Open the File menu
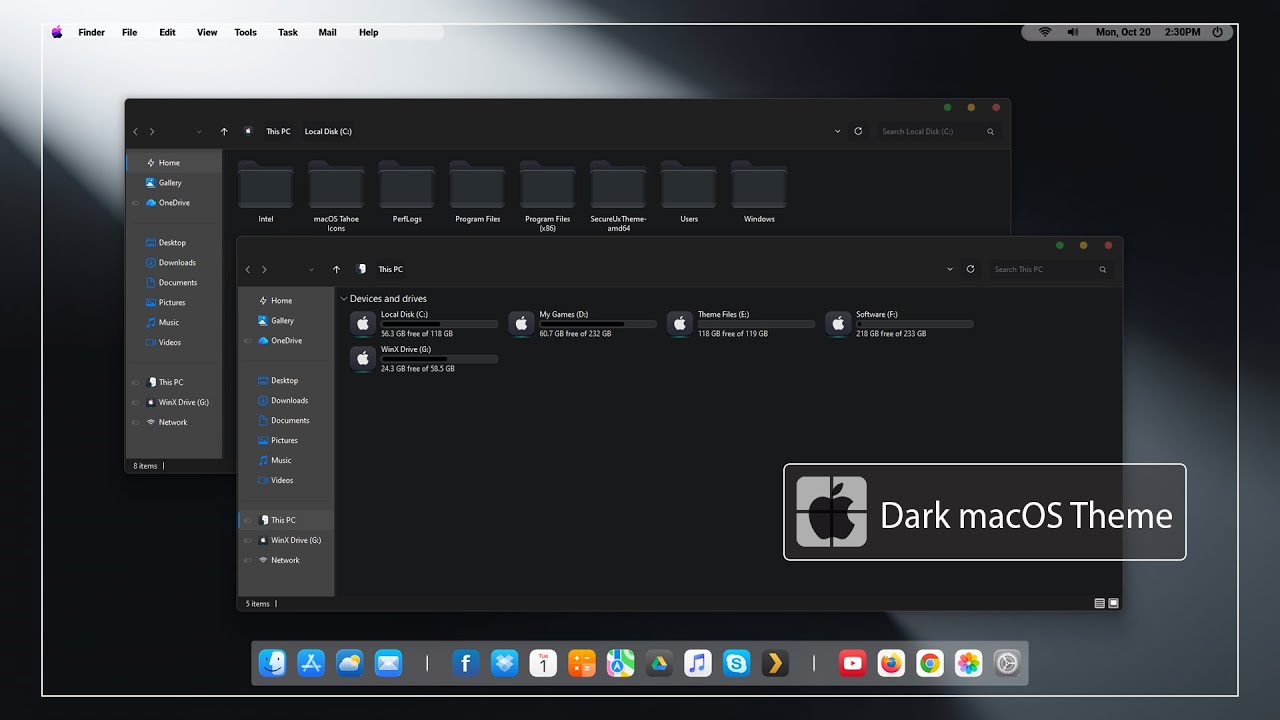Viewport: 1280px width, 720px height. pyautogui.click(x=130, y=32)
